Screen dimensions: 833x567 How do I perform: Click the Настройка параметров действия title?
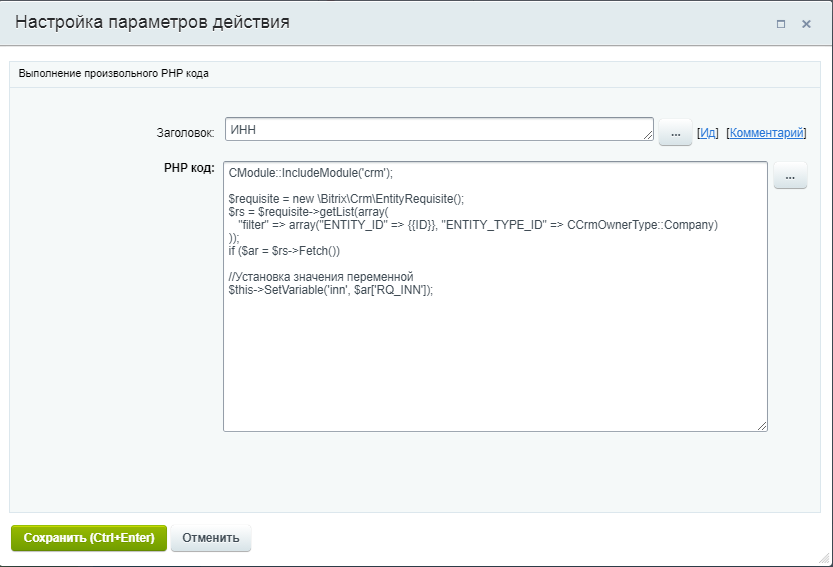[x=152, y=22]
